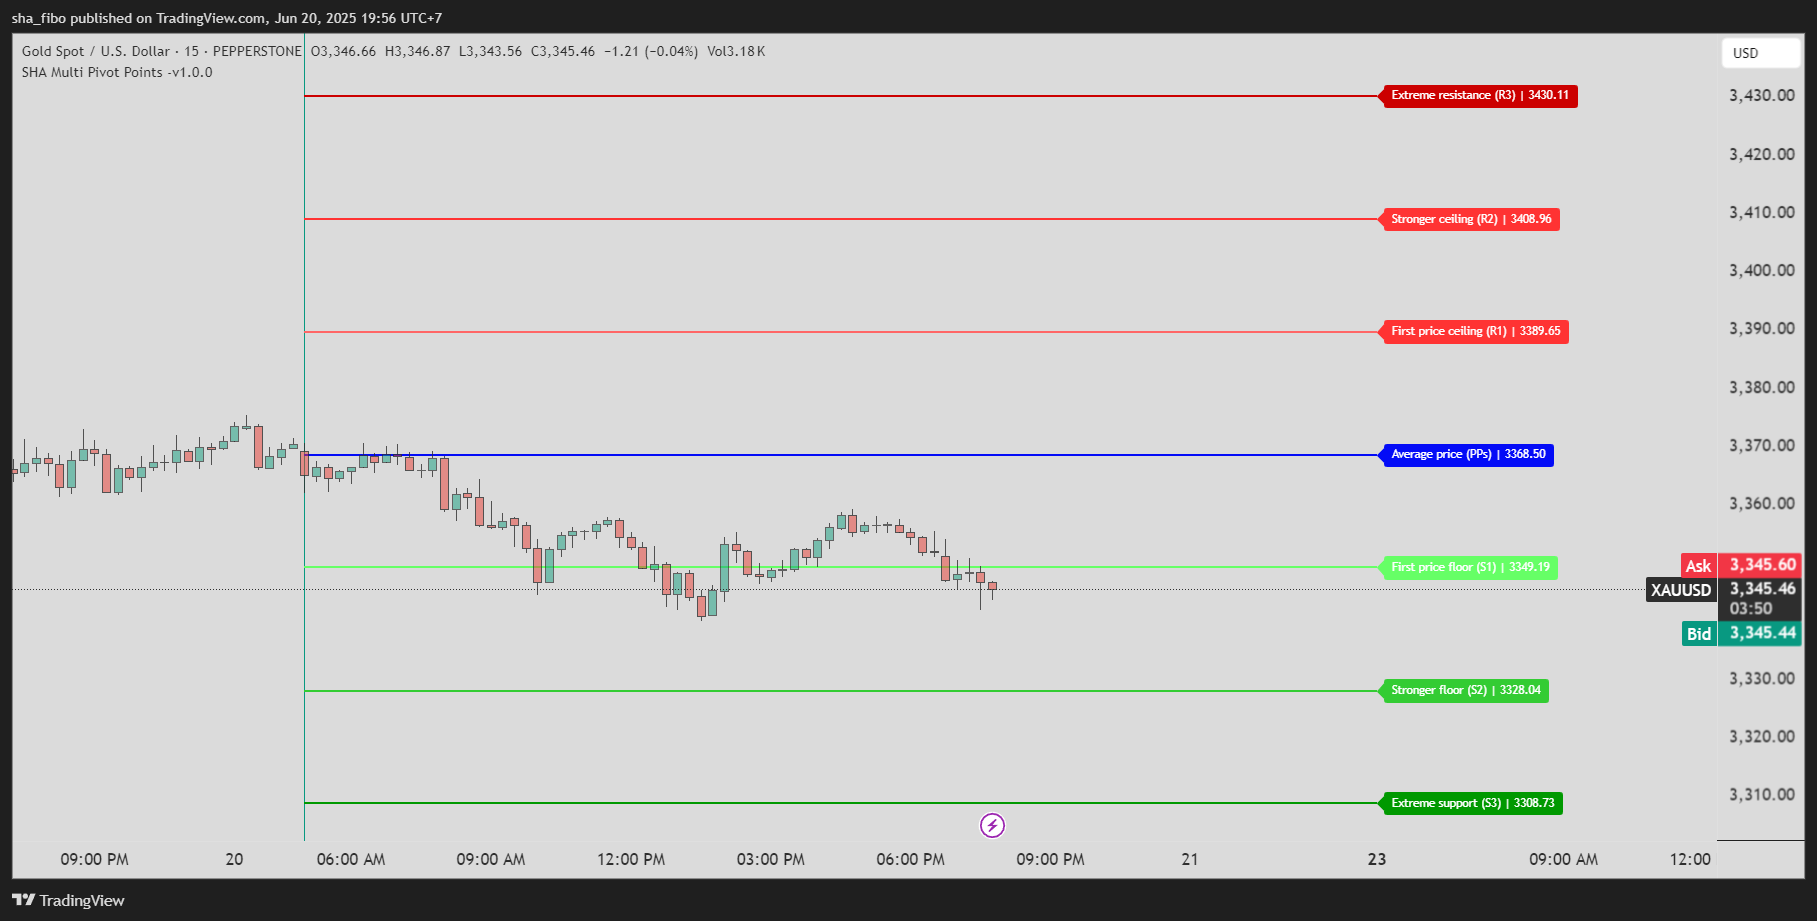Select the Average price (PPs) label

pos(1467,455)
